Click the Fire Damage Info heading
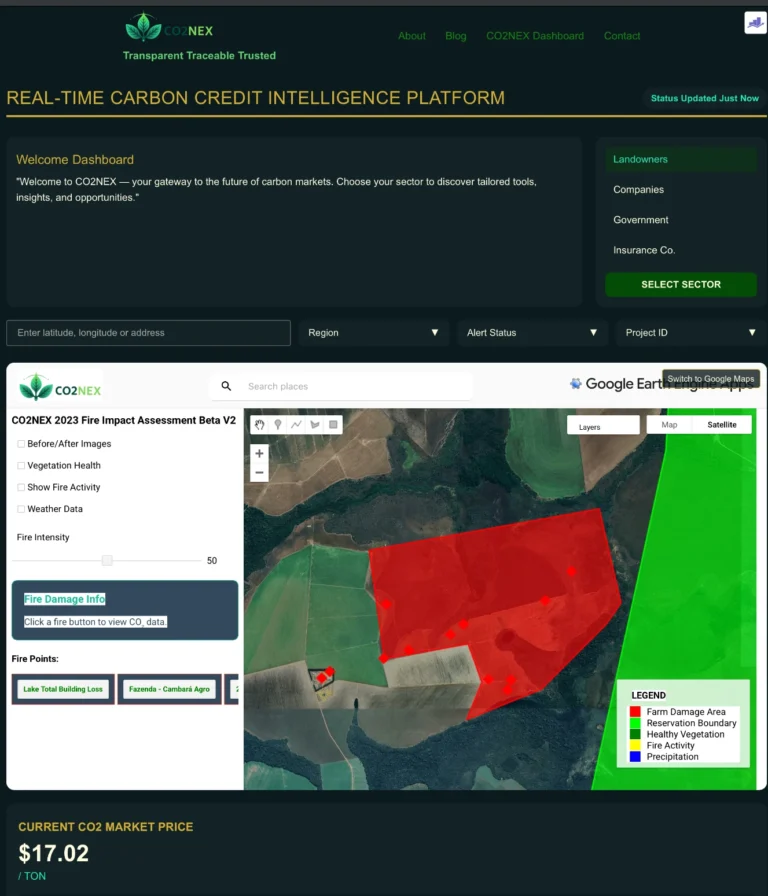Screen dimensions: 768x896 (x=65, y=599)
